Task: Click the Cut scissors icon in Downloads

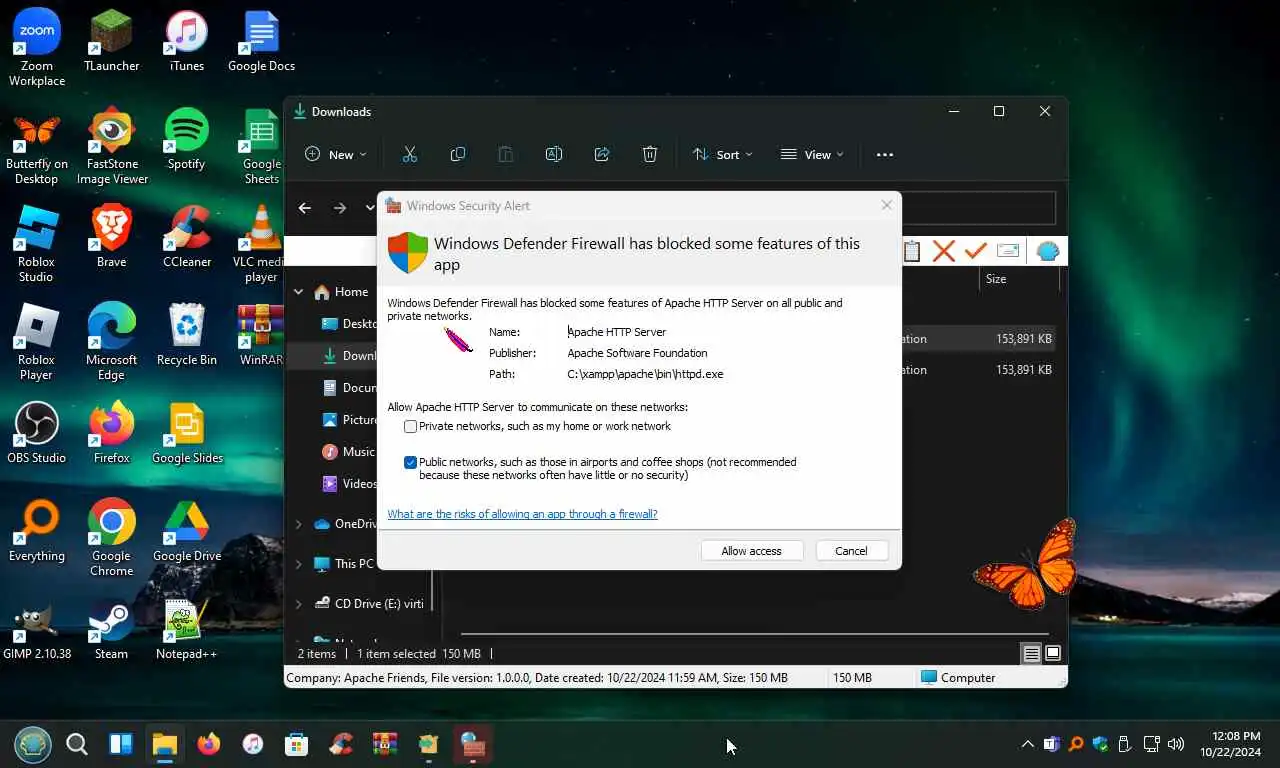Action: click(x=409, y=154)
